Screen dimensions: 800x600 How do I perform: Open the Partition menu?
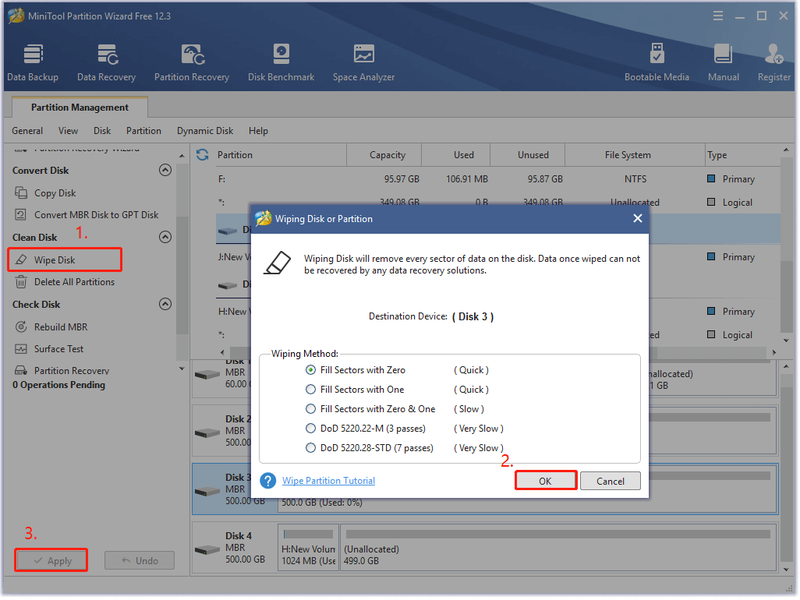[144, 131]
